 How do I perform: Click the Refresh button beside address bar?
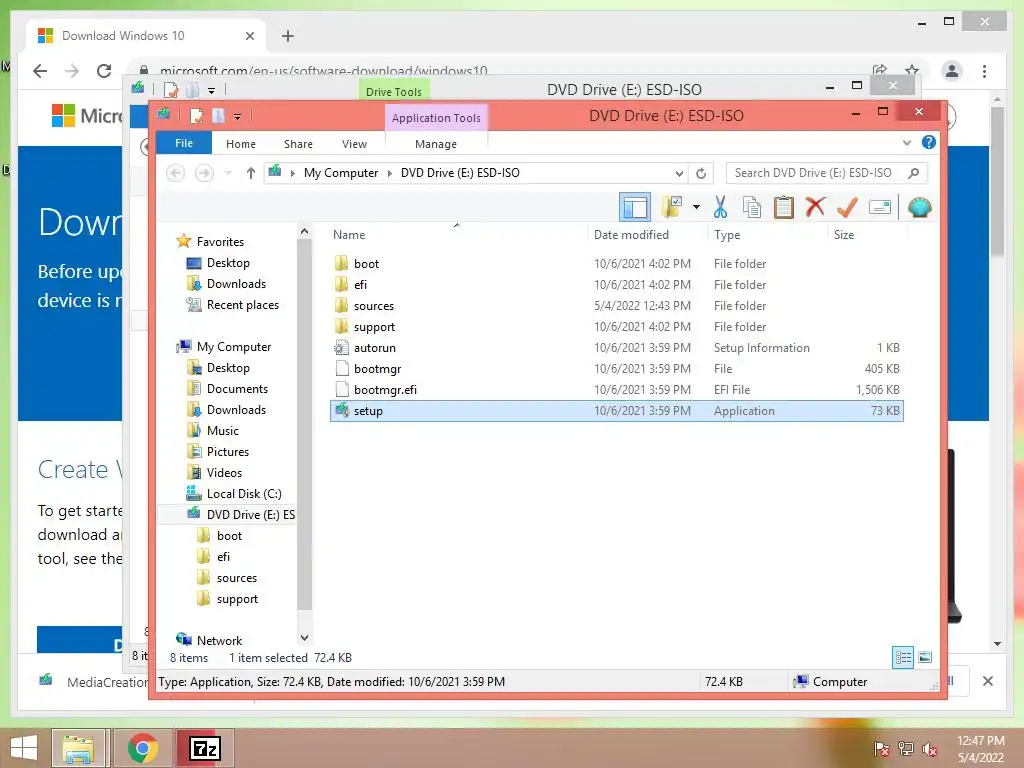click(x=701, y=173)
